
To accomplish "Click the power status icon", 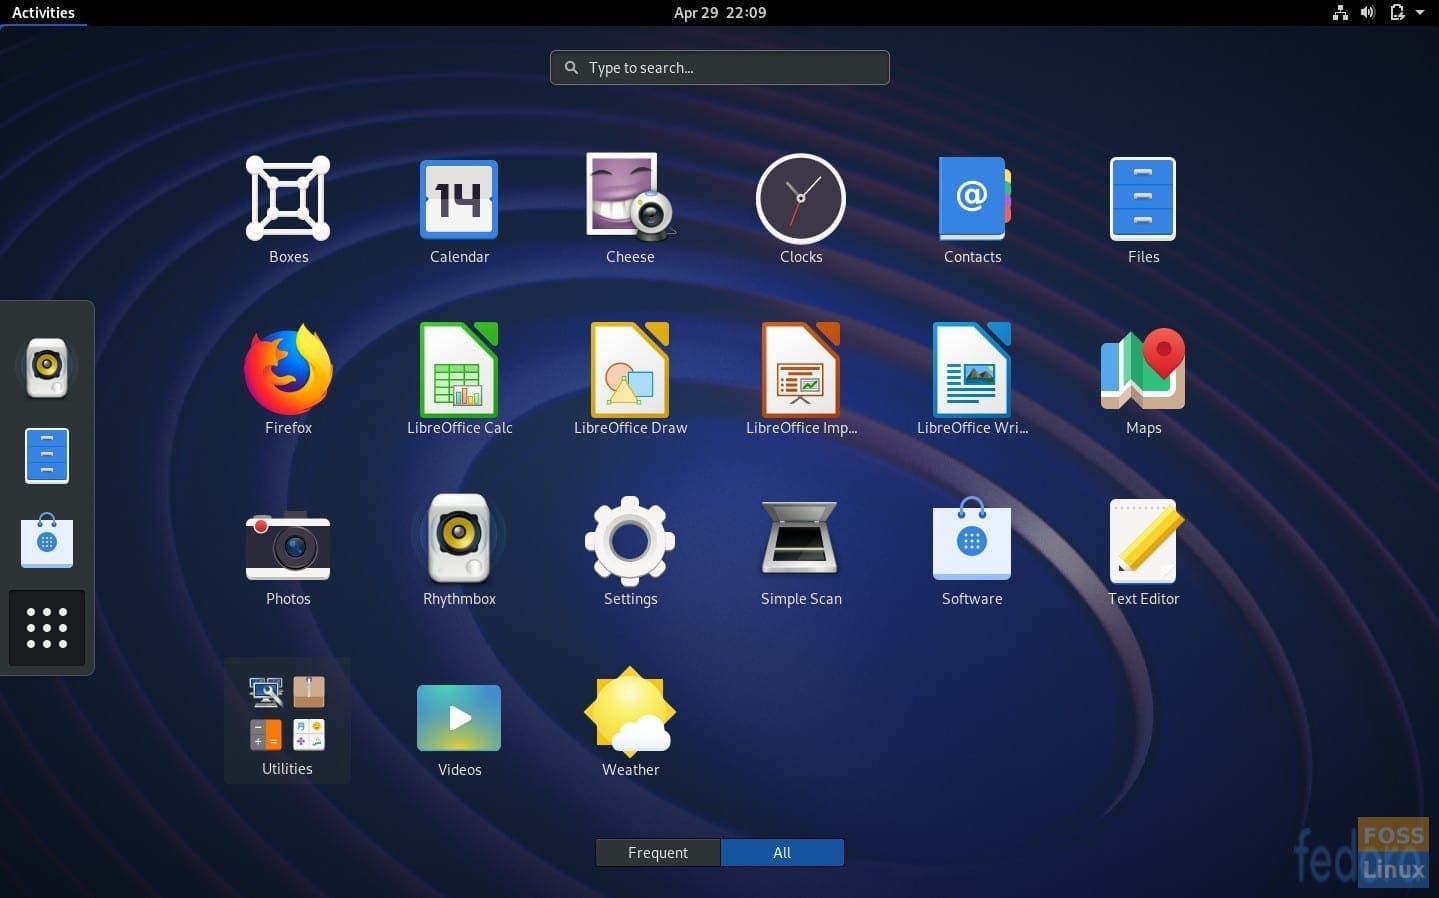I will pos(1397,13).
